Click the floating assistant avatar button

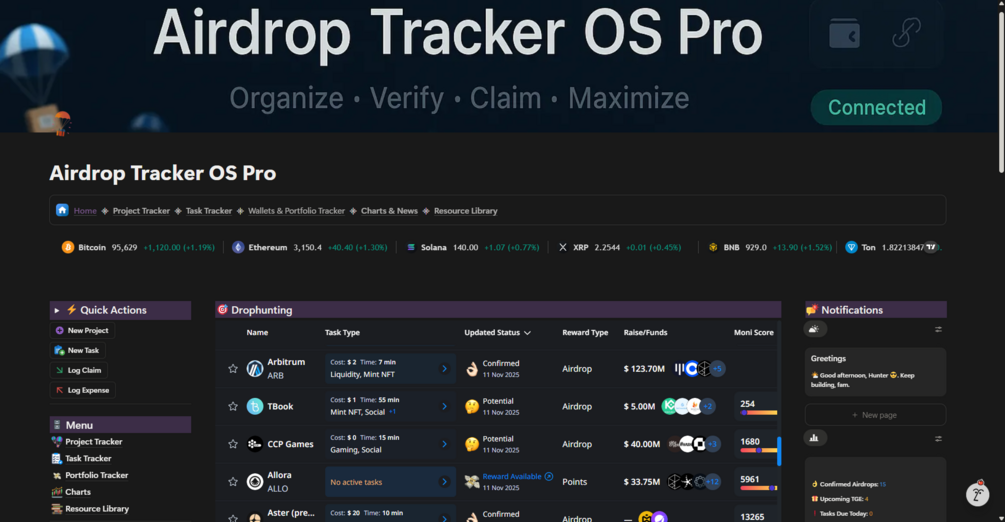click(977, 494)
